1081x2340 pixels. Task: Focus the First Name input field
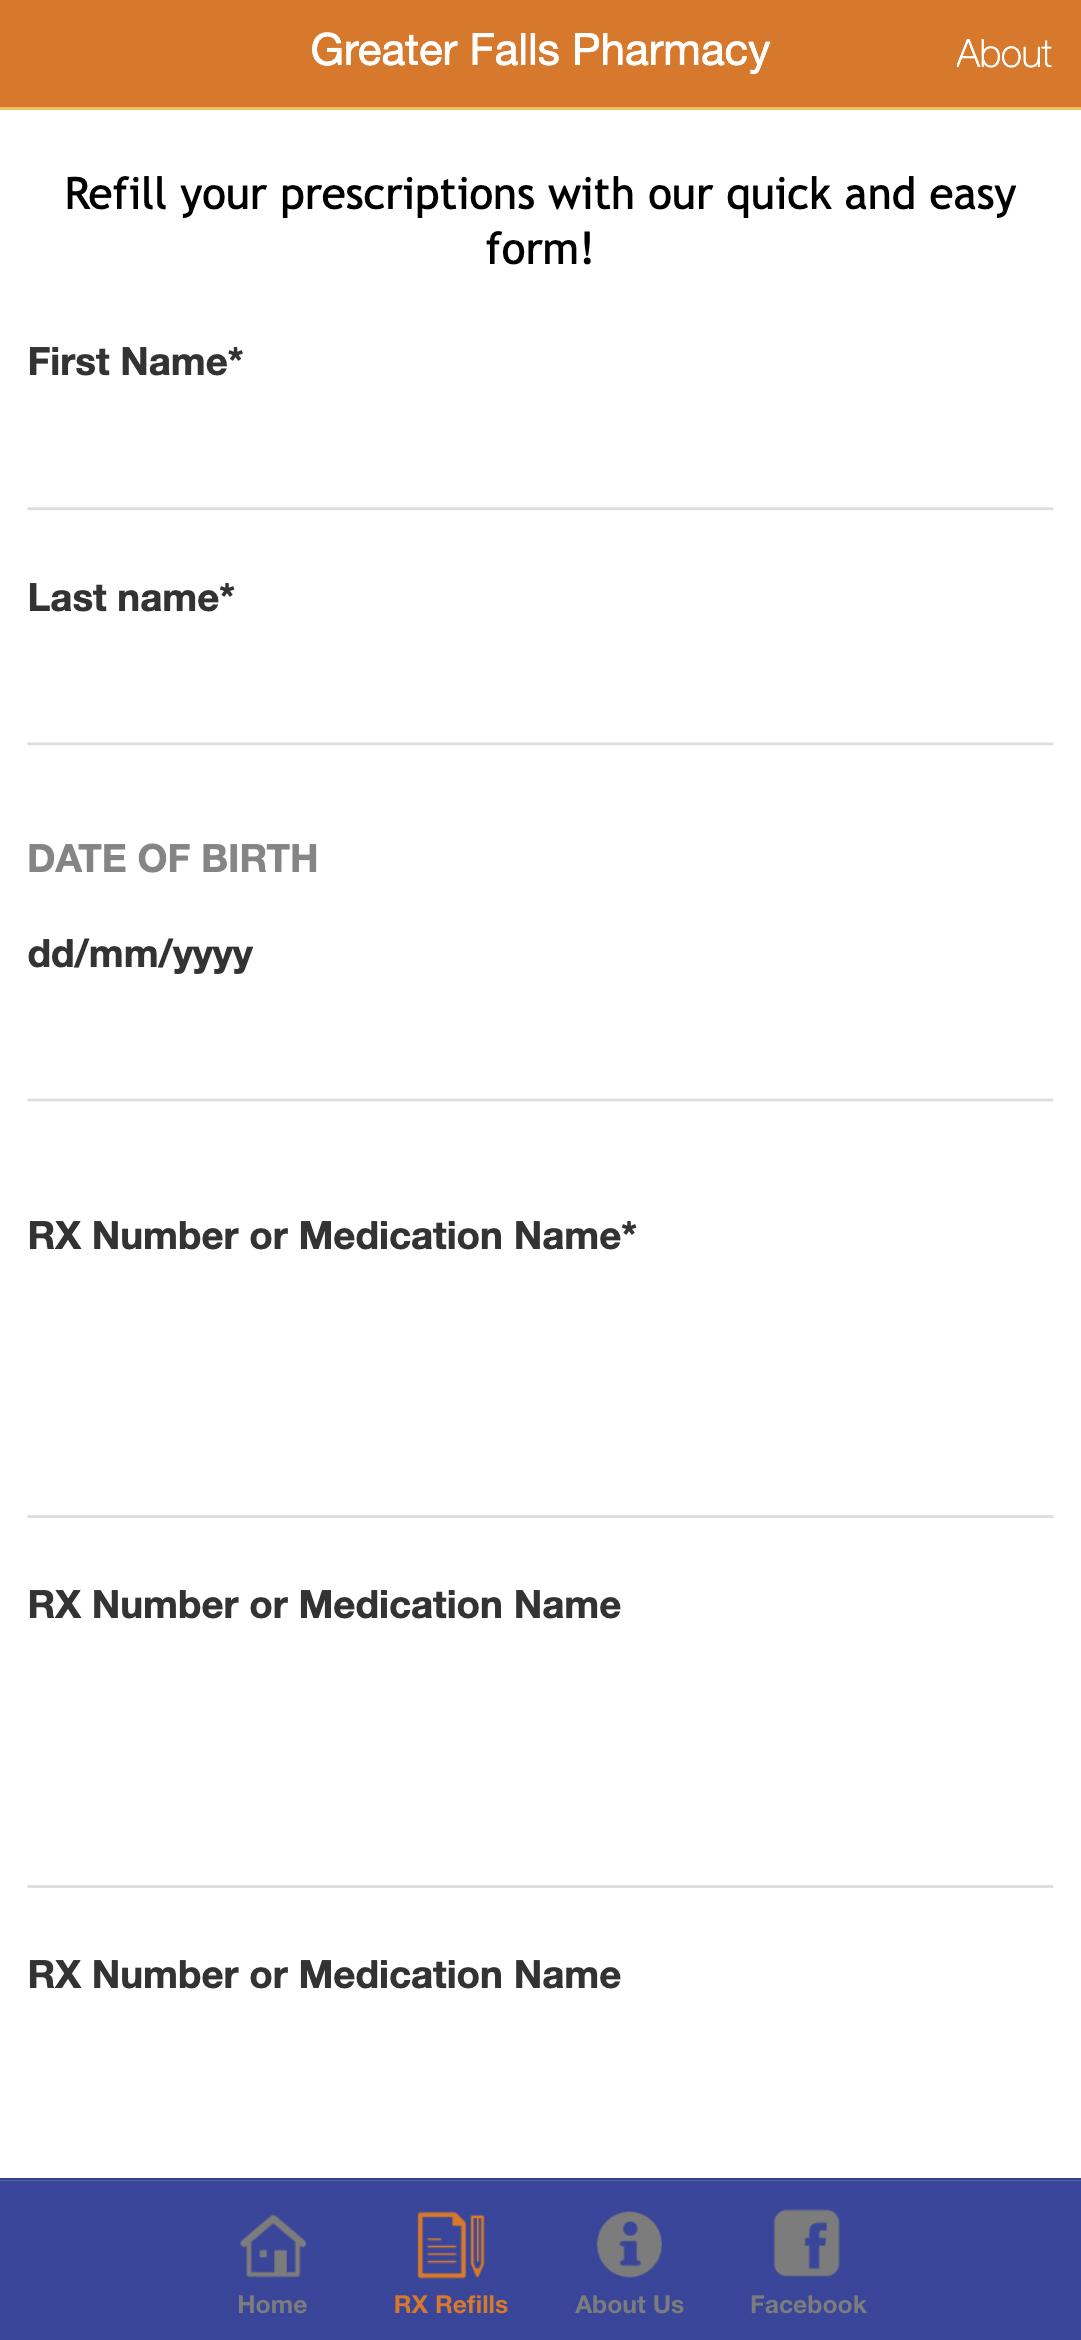tap(540, 450)
